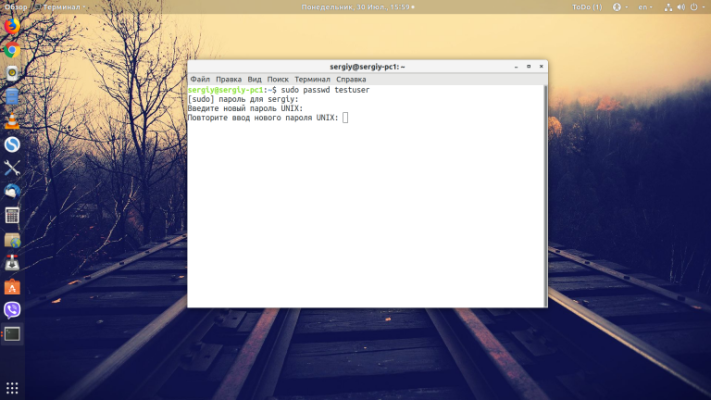Open the Справка menu
The height and width of the screenshot is (400, 711).
[x=351, y=79]
